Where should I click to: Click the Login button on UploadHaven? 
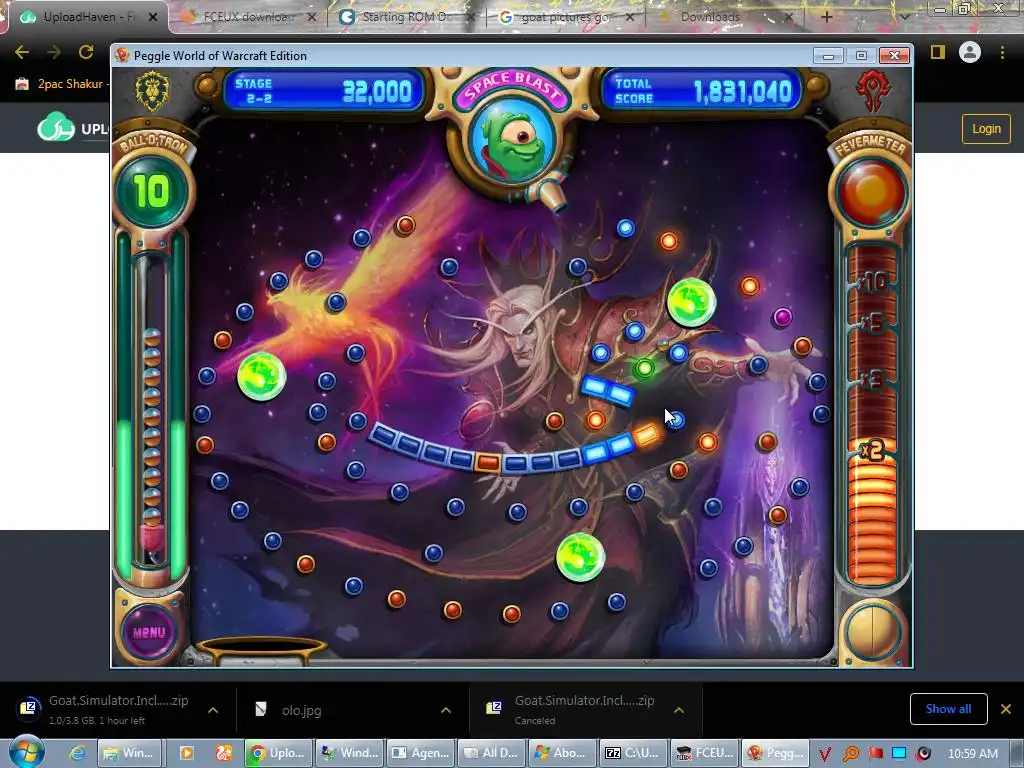coord(986,129)
